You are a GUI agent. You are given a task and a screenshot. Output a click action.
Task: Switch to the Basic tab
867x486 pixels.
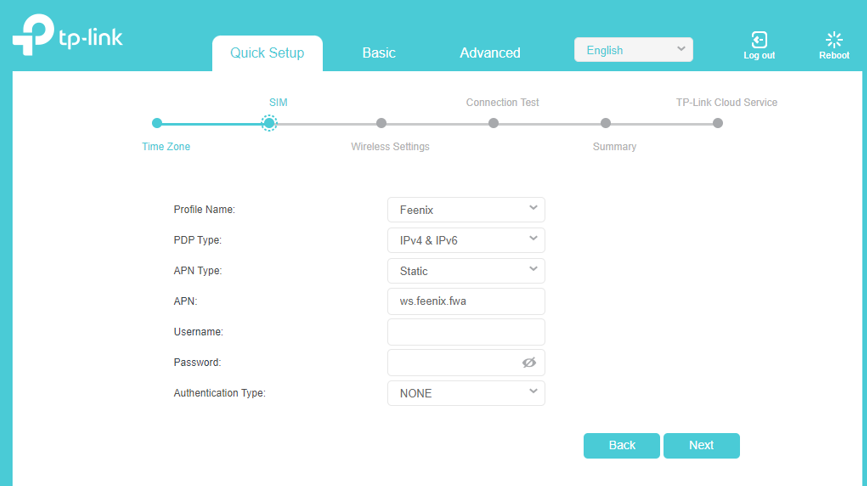pos(379,53)
